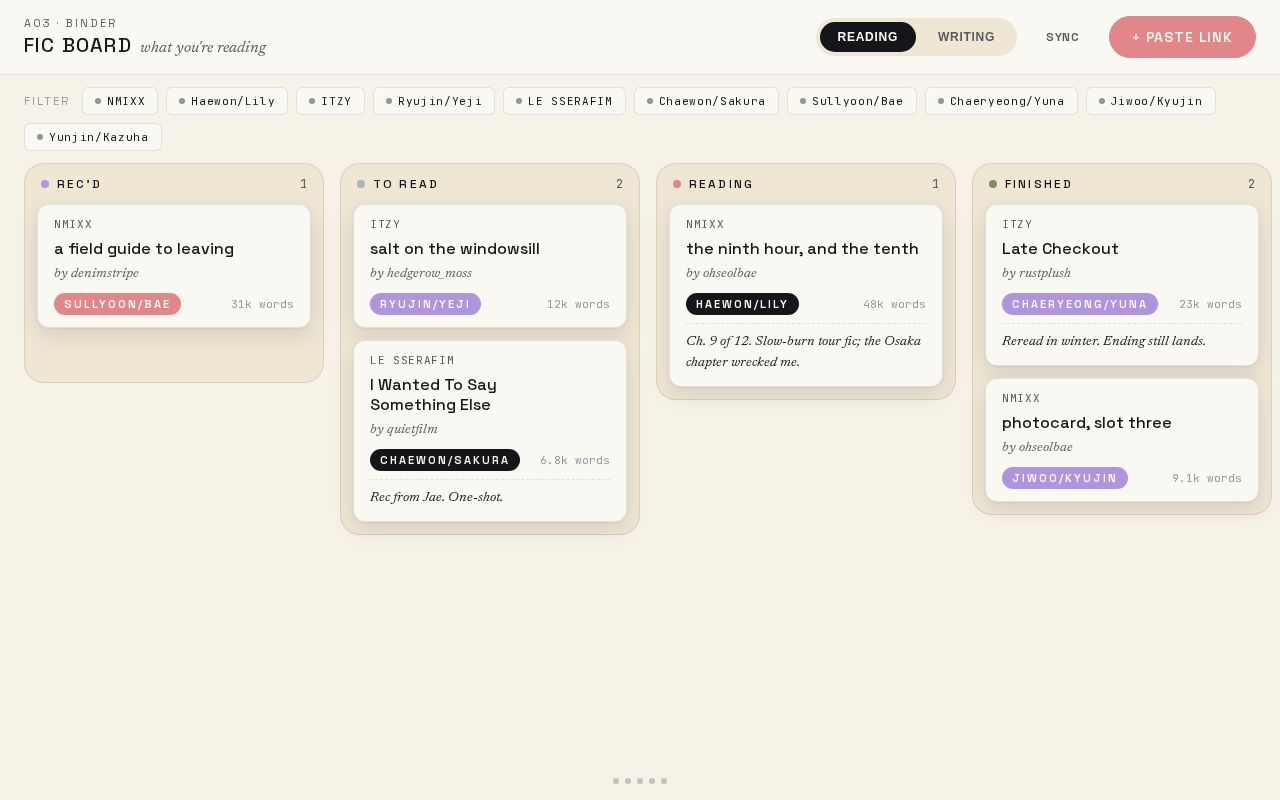Toggle the LE SSERAFIM filter chip
Screen dimensions: 1280x800
564,101
